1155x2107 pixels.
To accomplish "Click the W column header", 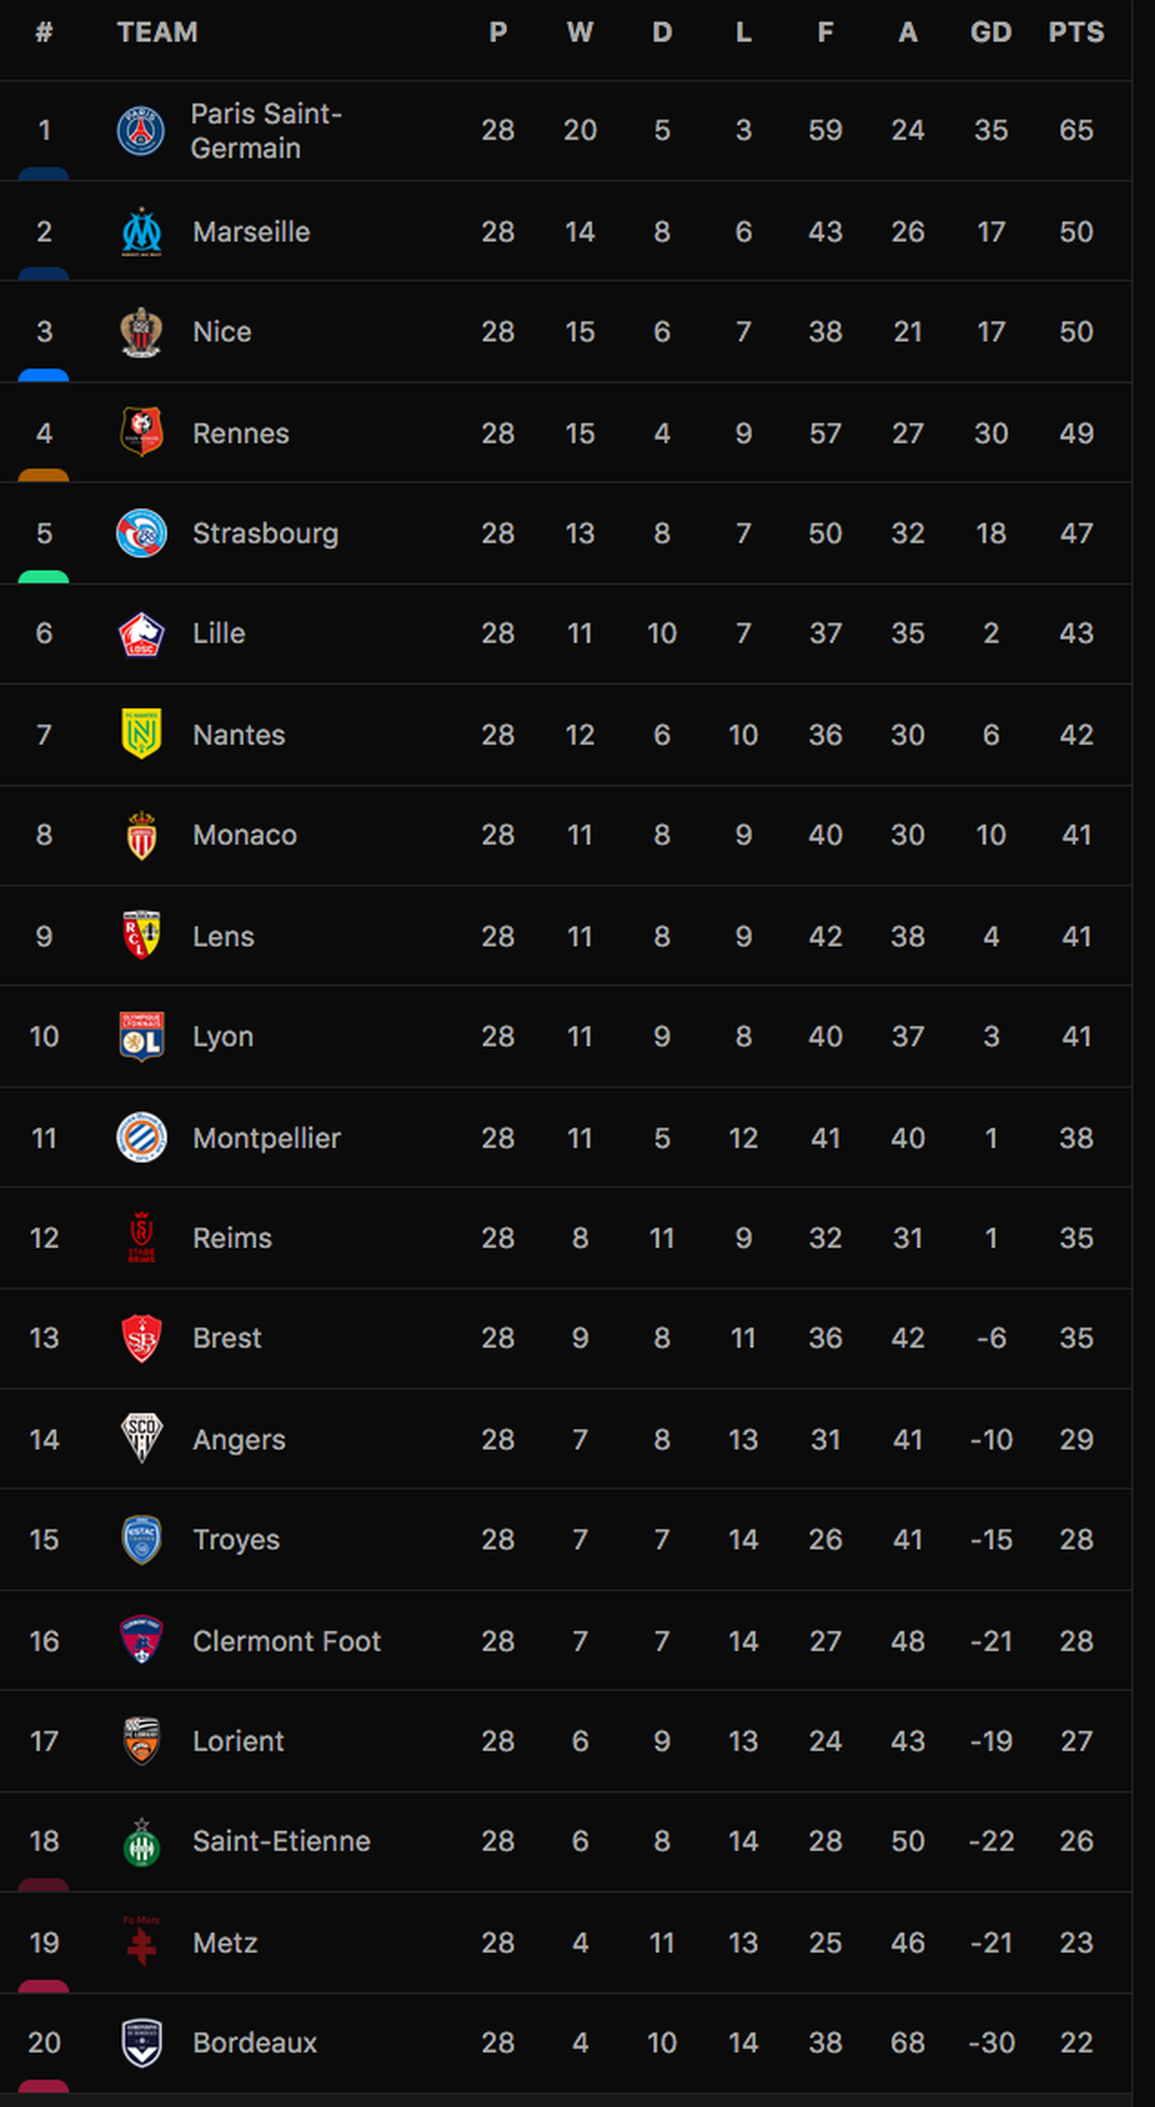I will [580, 32].
